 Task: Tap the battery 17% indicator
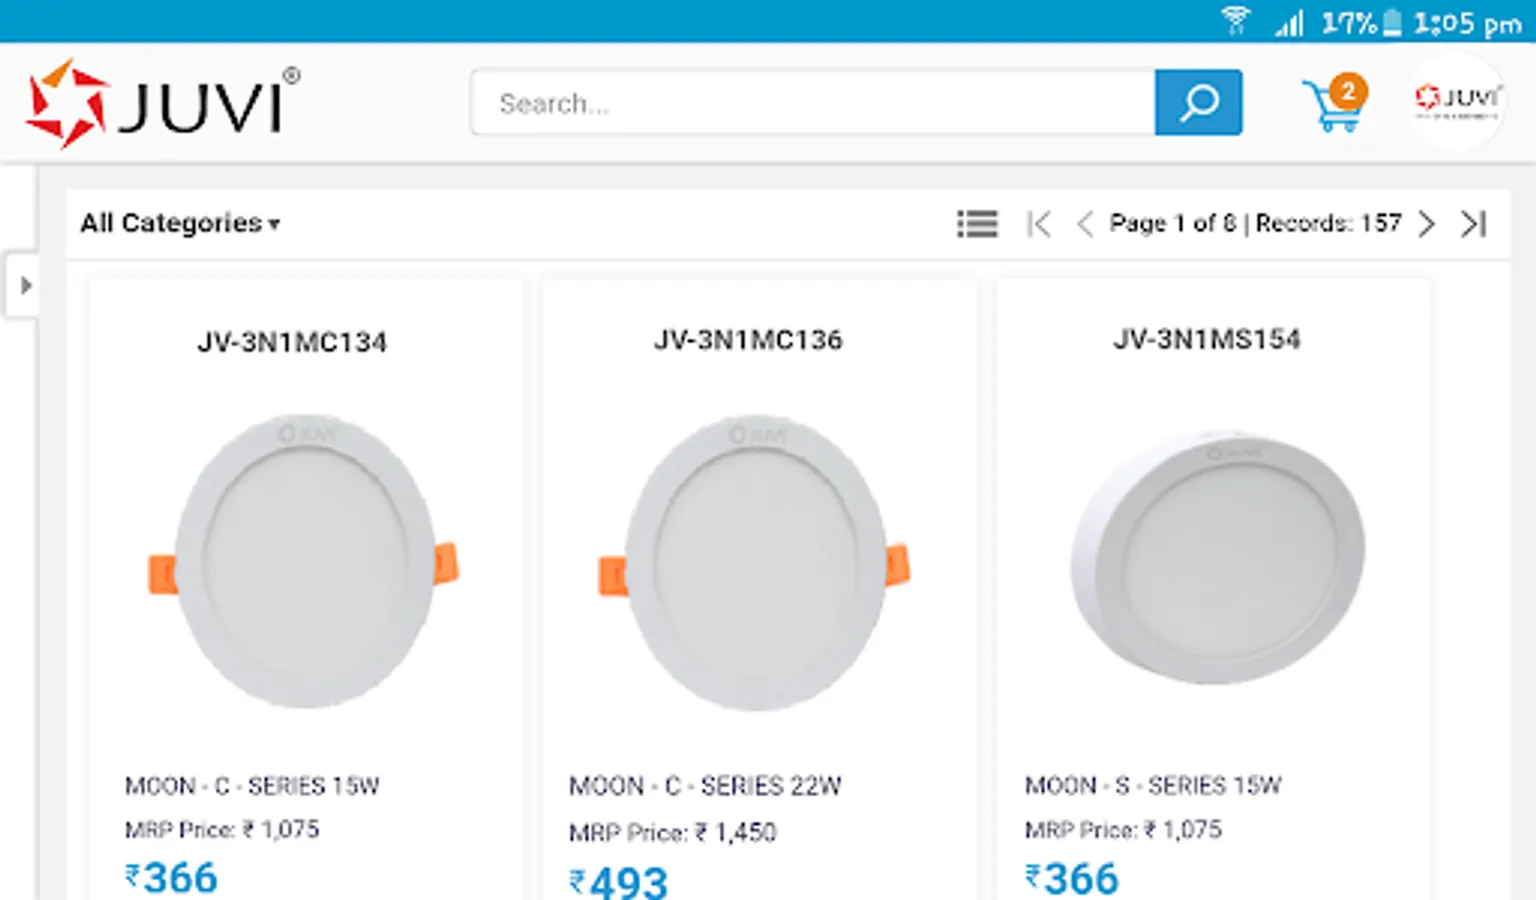pyautogui.click(x=1361, y=22)
